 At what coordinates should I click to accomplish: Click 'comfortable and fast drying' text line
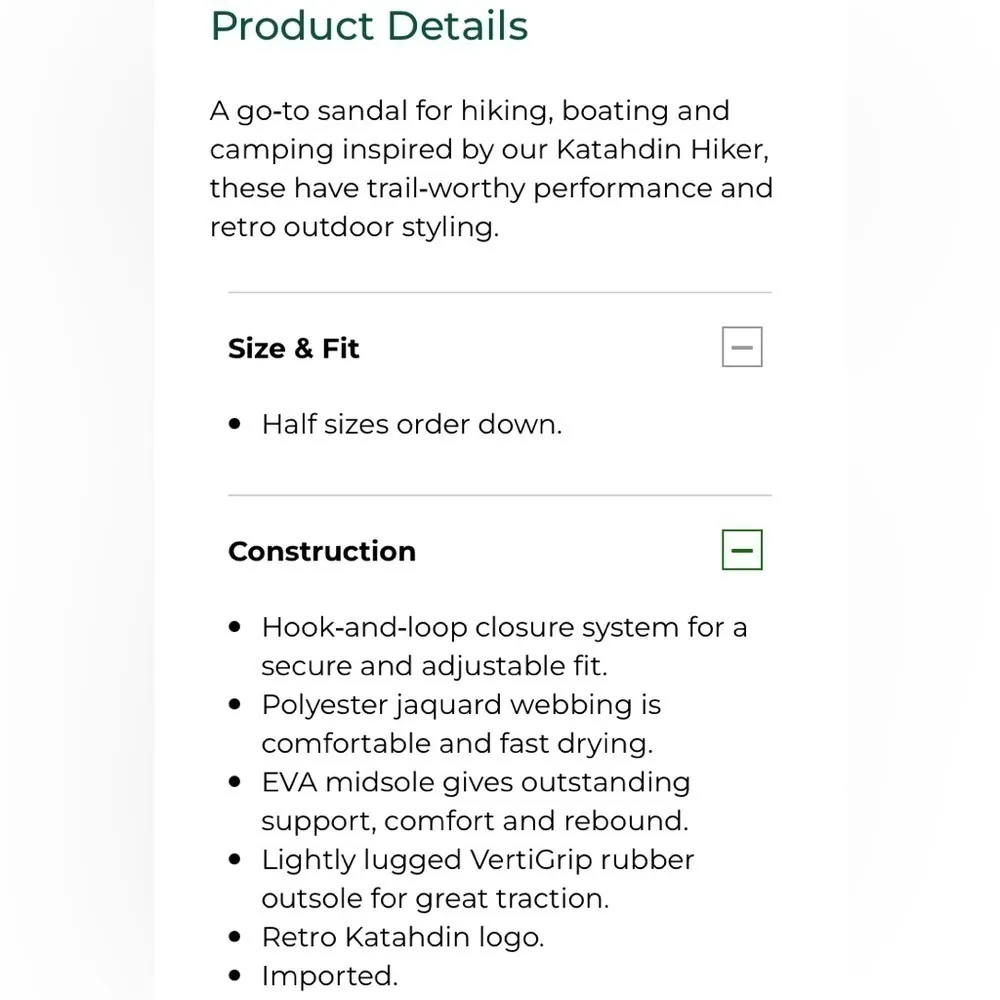coord(456,743)
